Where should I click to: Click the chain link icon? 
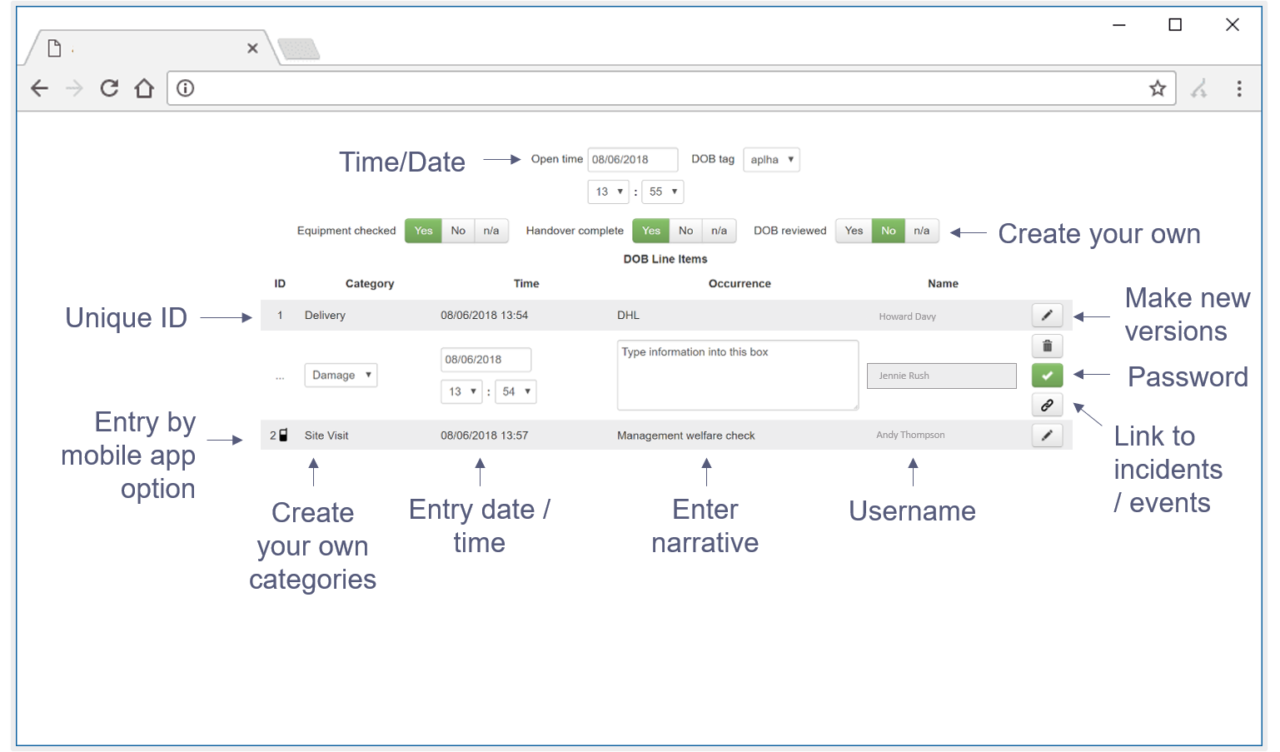(1047, 405)
